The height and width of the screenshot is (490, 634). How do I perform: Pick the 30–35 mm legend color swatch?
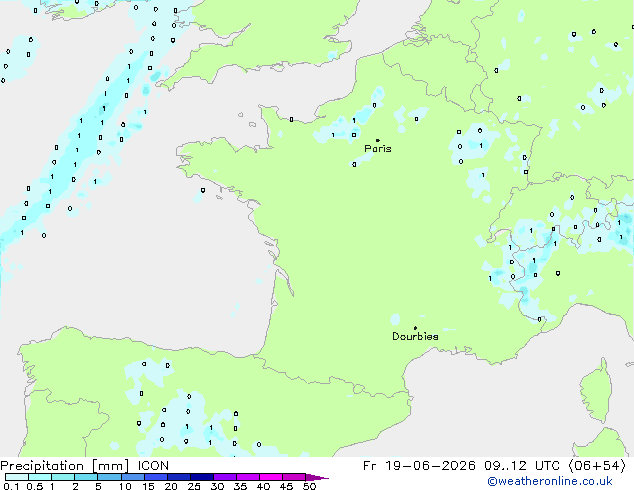(225, 477)
